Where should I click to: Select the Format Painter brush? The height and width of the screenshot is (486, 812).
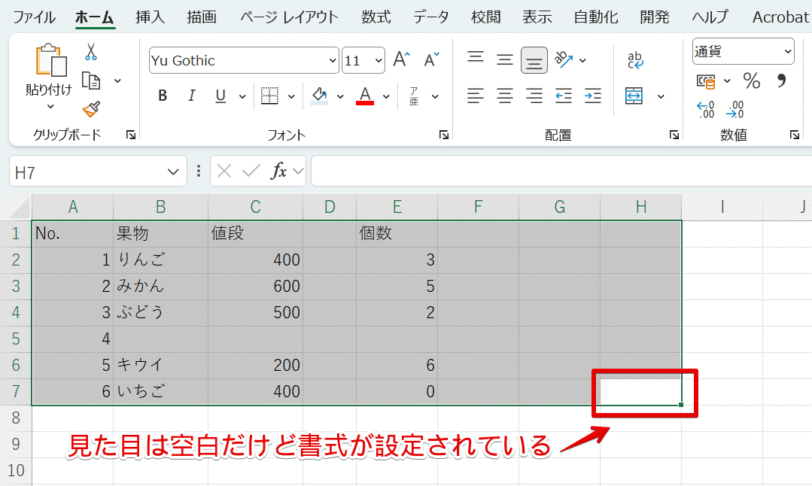[x=91, y=109]
